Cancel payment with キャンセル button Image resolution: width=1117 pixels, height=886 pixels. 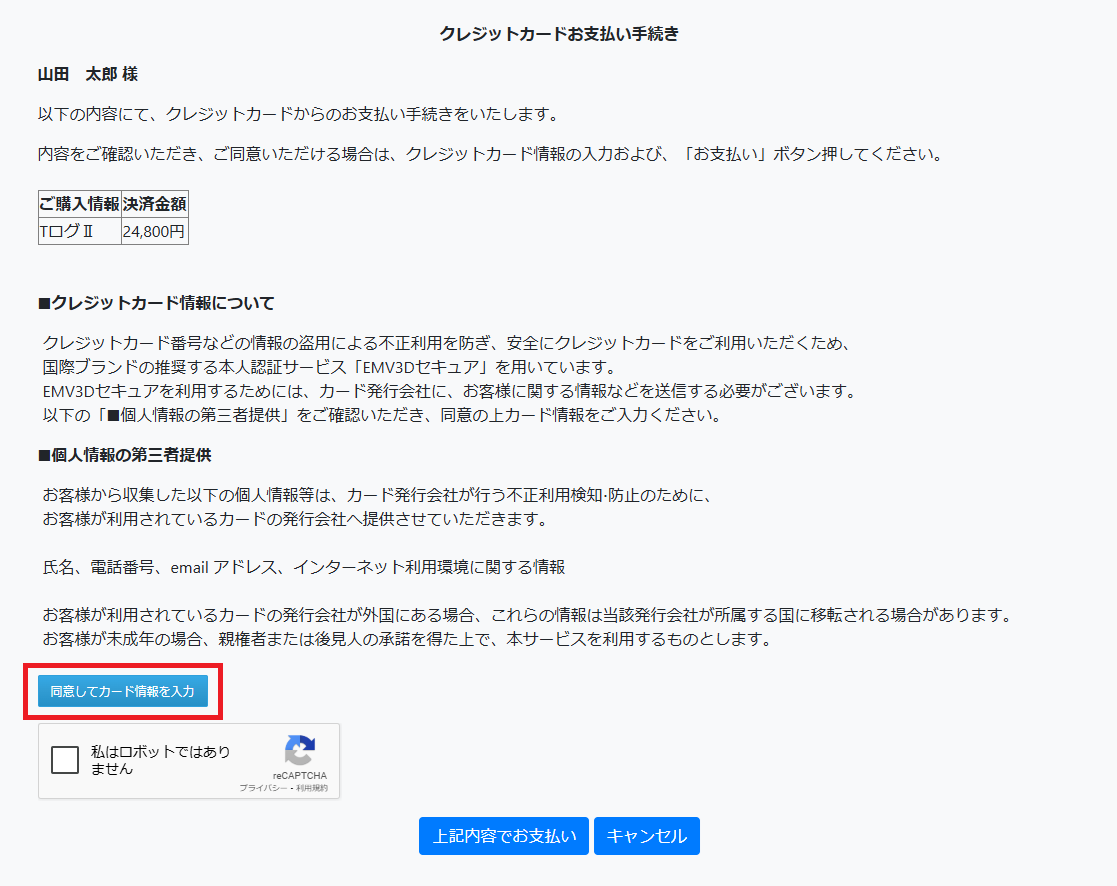[x=646, y=836]
